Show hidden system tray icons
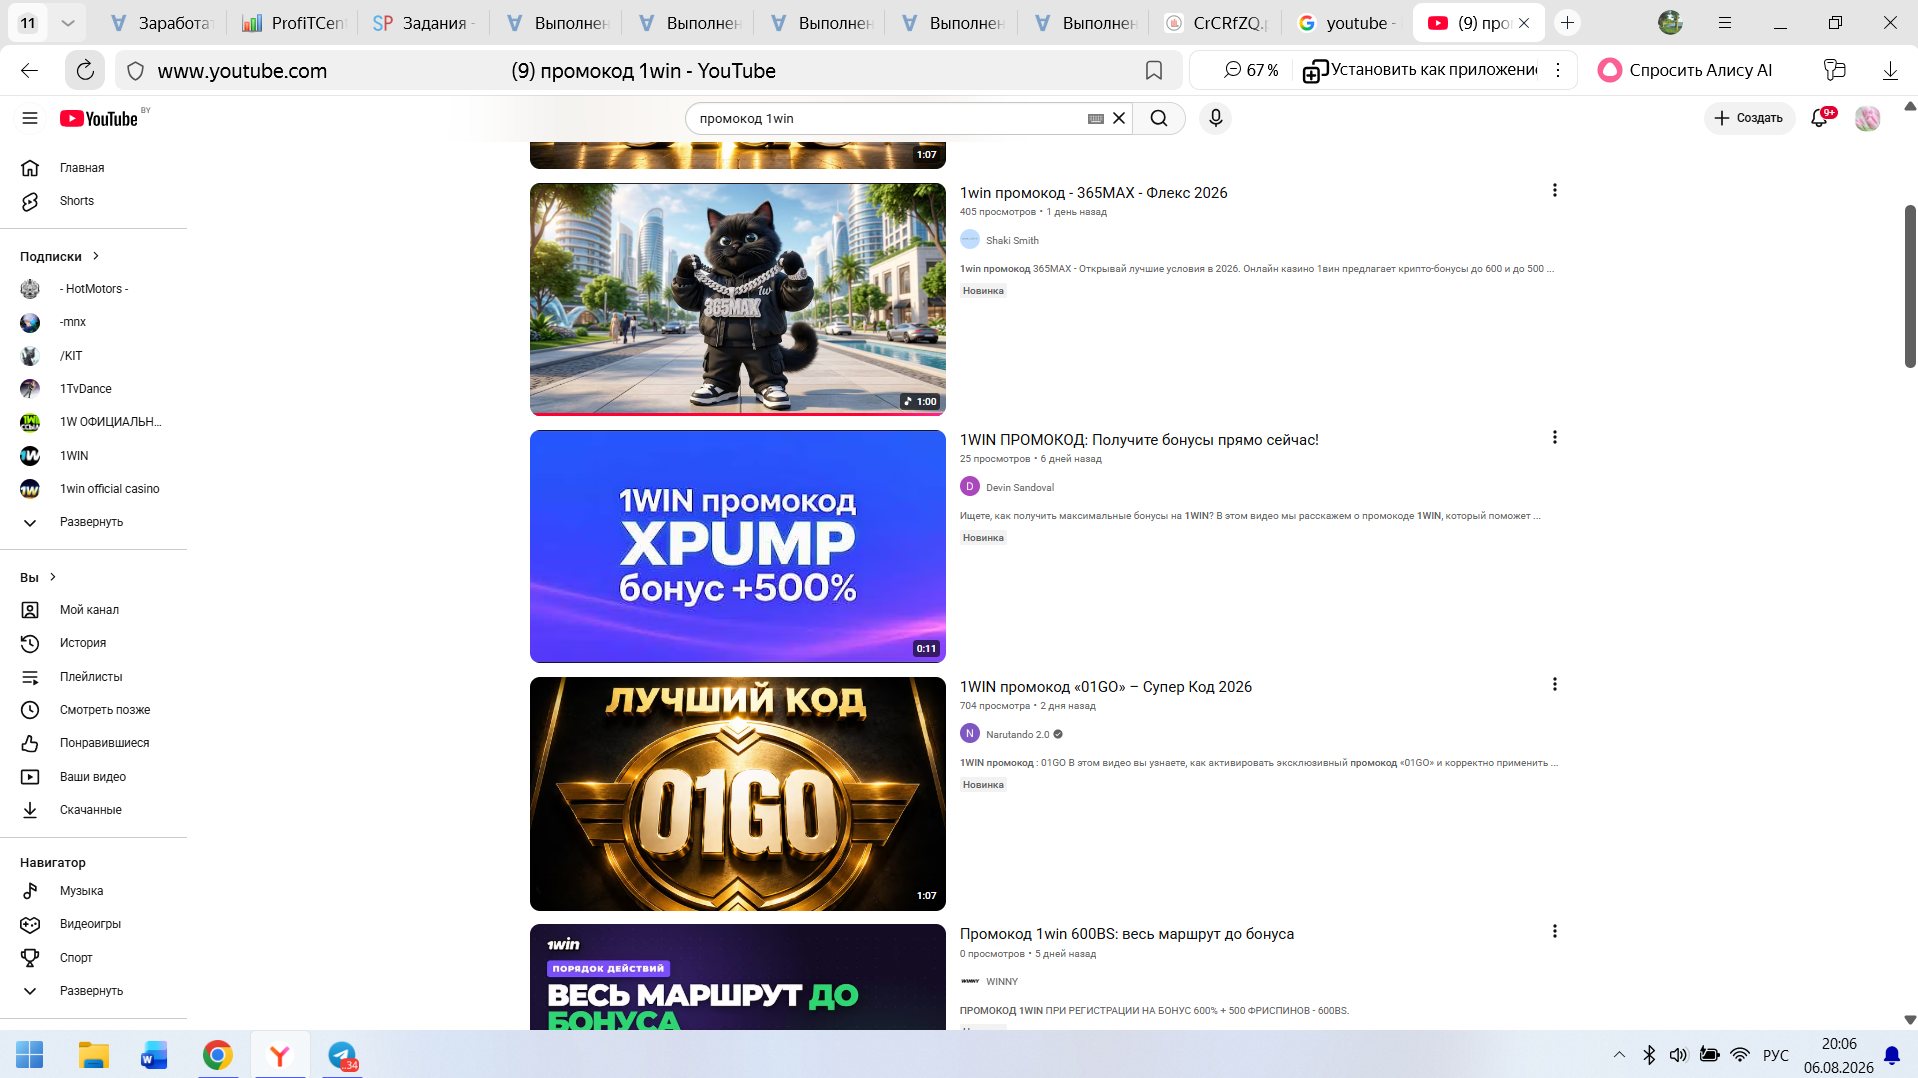This screenshot has width=1918, height=1078. point(1619,1055)
